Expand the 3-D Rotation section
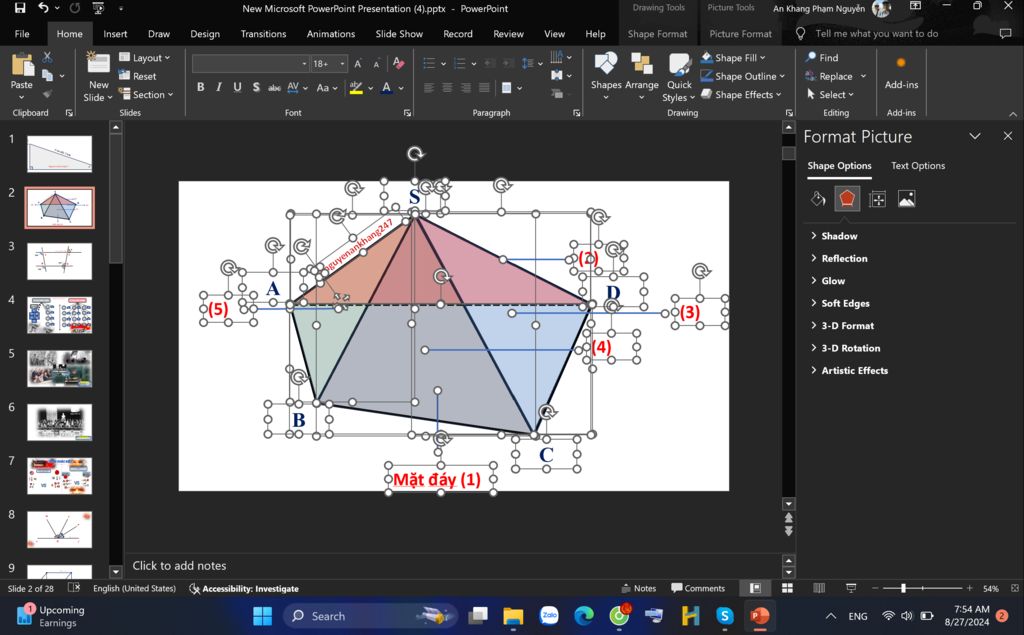The image size is (1024, 635). 850,348
